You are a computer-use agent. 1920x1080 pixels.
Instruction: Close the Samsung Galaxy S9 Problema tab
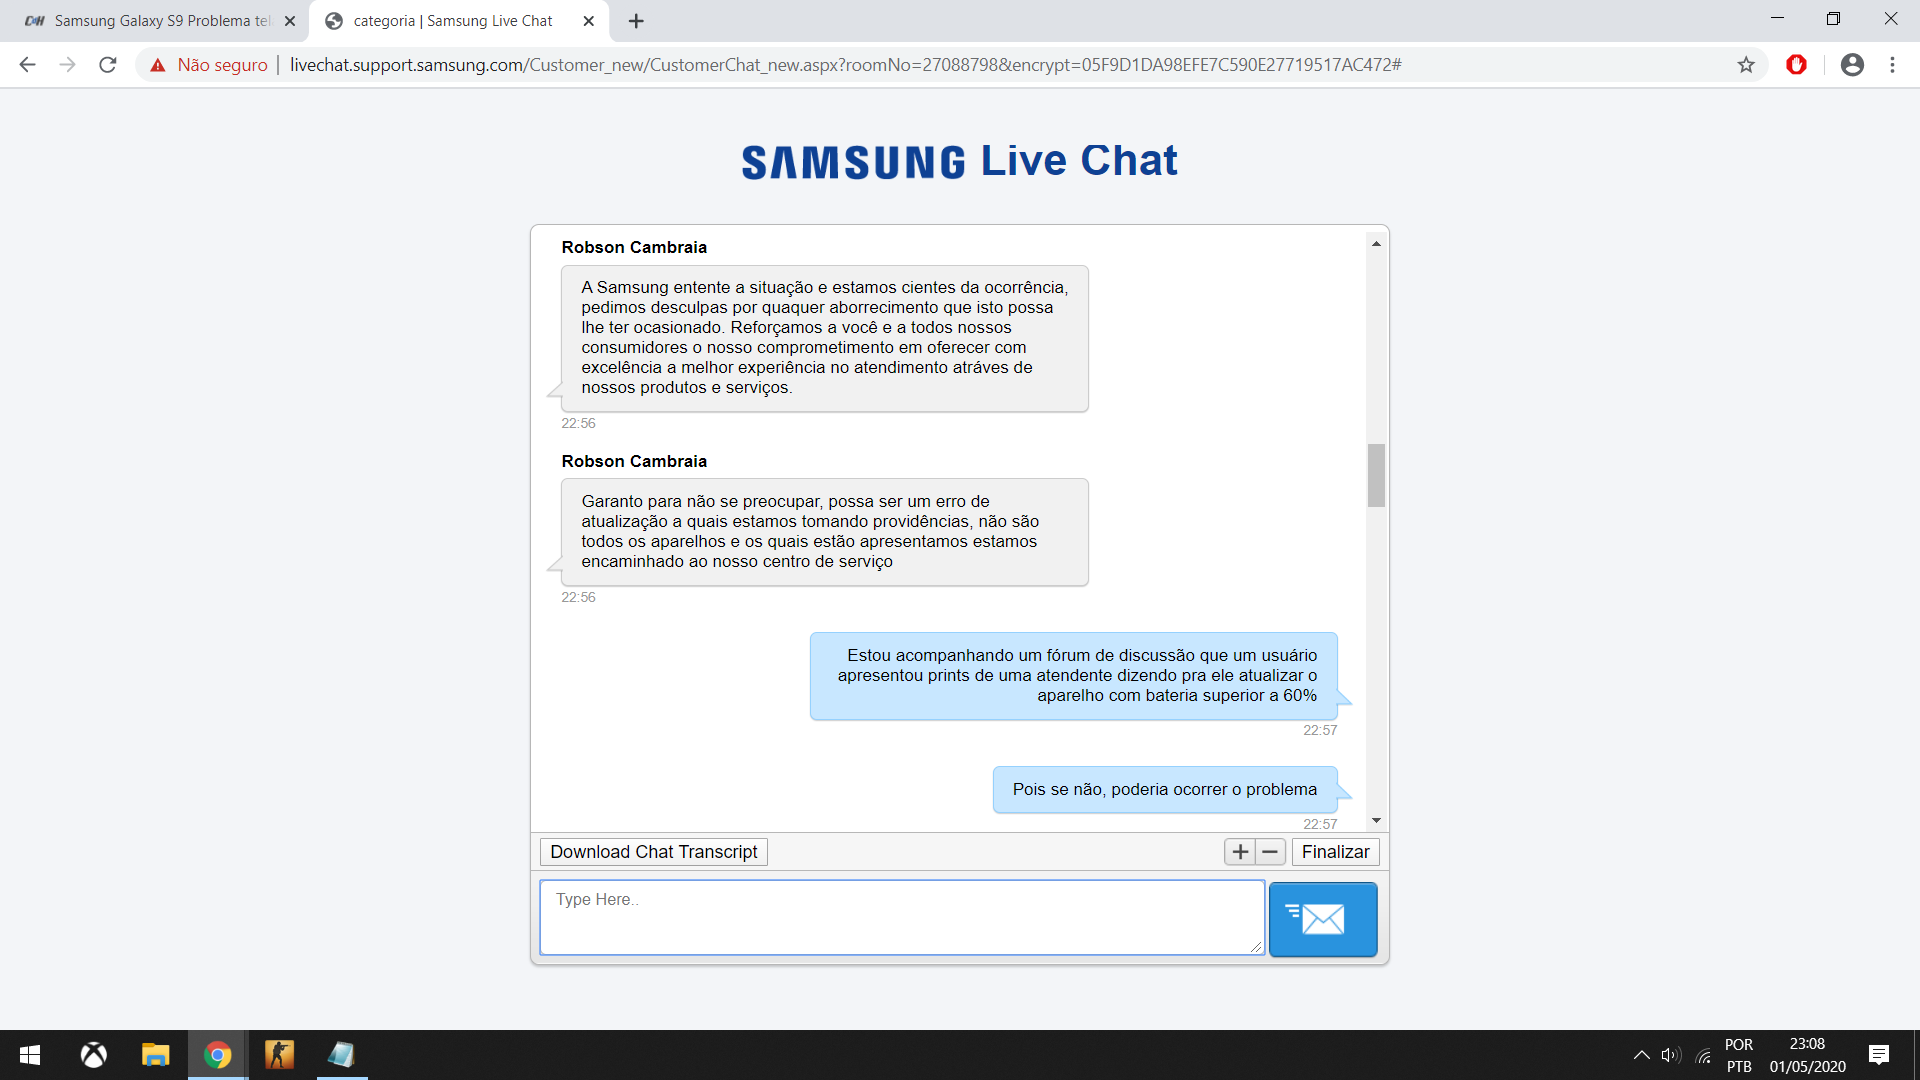click(290, 21)
